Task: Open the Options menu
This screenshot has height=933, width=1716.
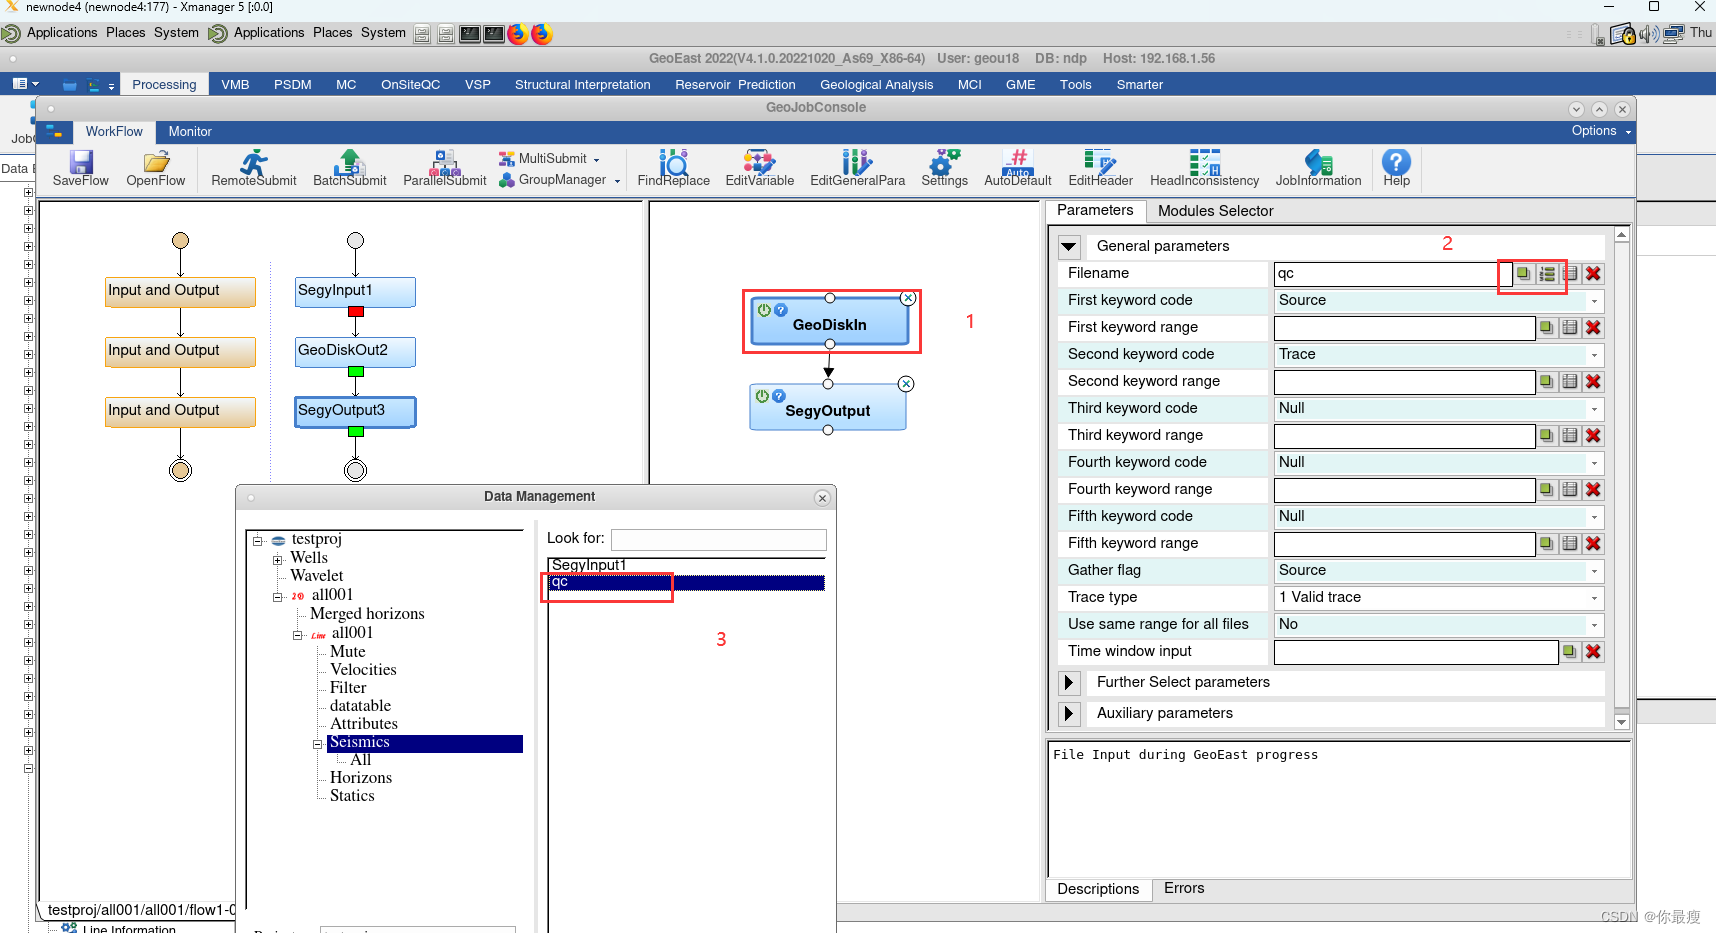Action: [x=1601, y=131]
